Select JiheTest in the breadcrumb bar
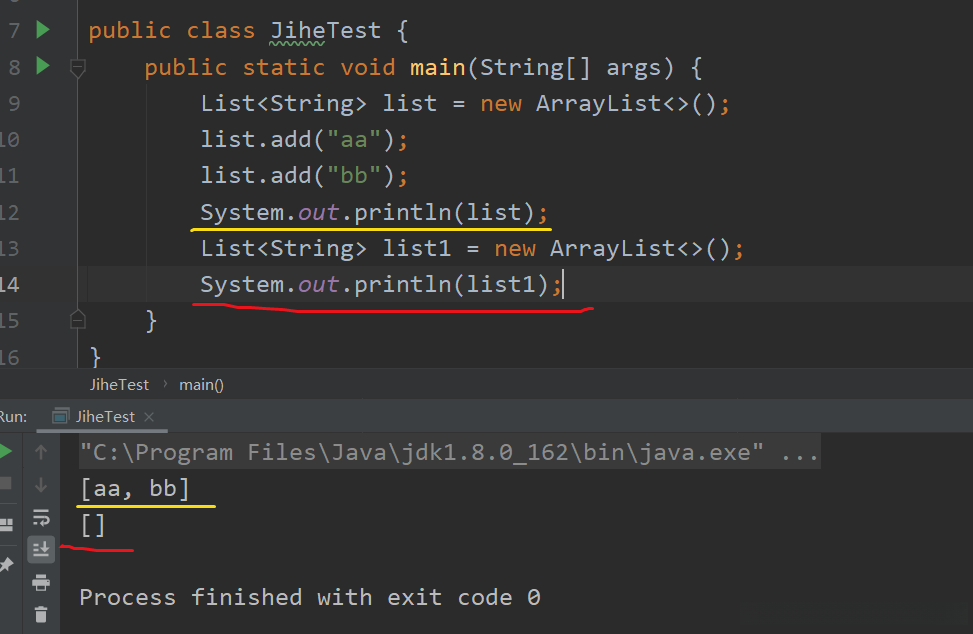This screenshot has width=973, height=634. click(x=119, y=385)
